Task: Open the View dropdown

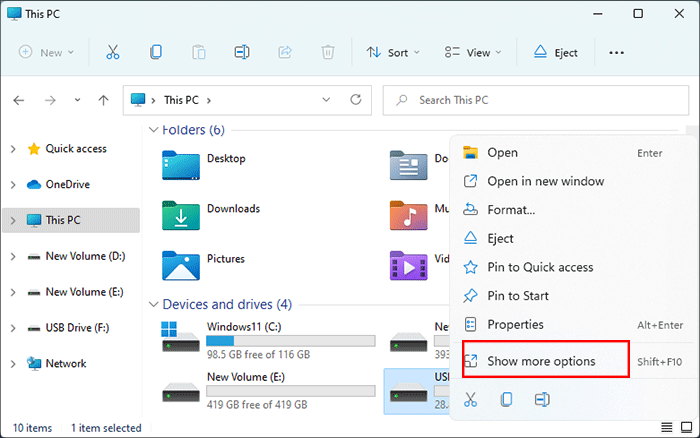Action: 473,52
